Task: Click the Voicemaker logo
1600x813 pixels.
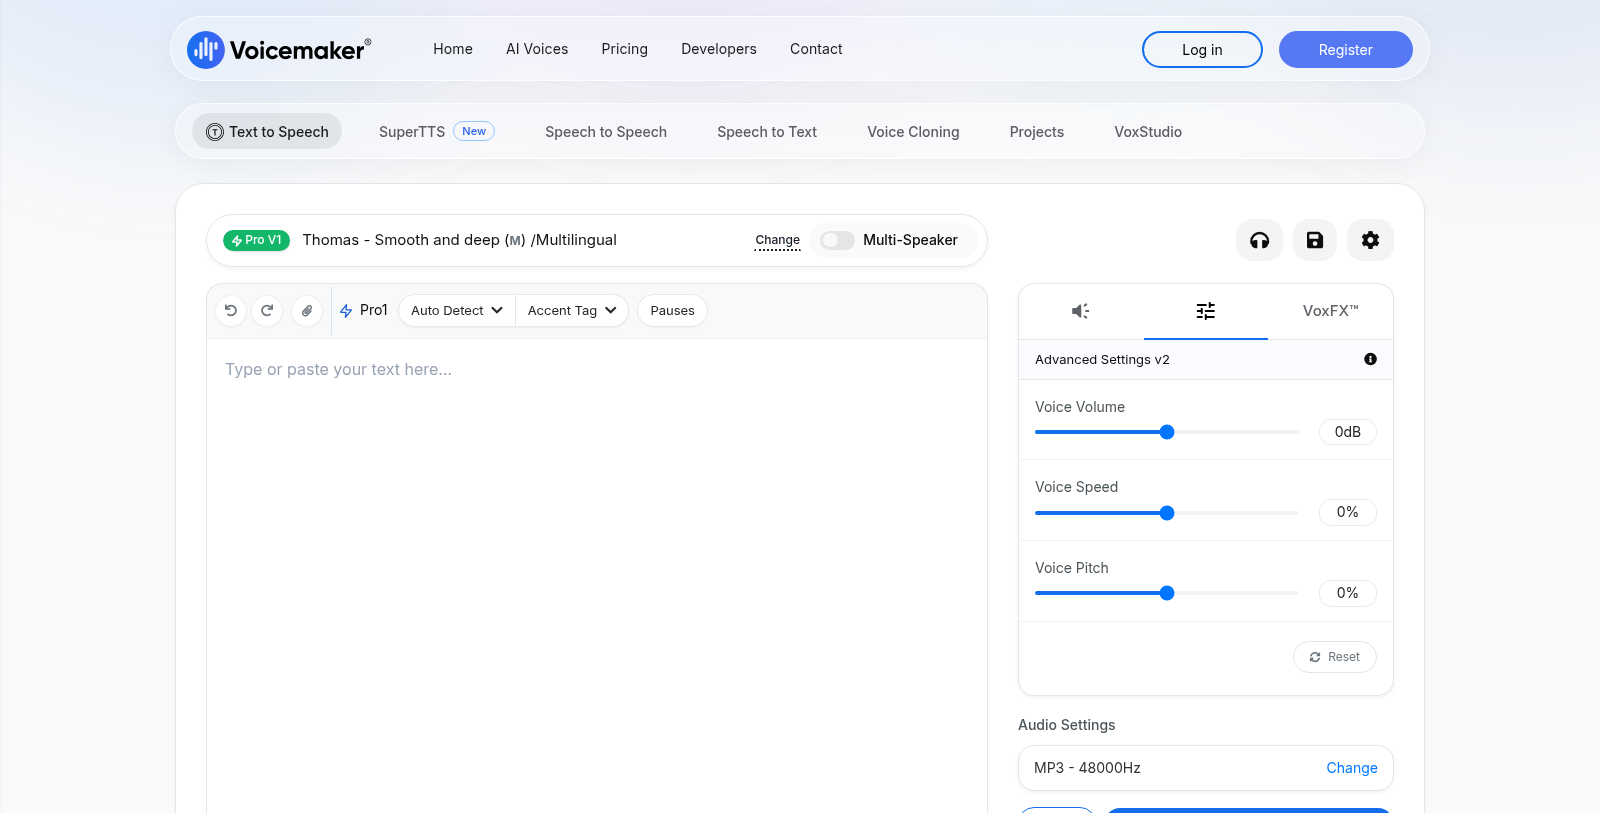Action: click(279, 49)
